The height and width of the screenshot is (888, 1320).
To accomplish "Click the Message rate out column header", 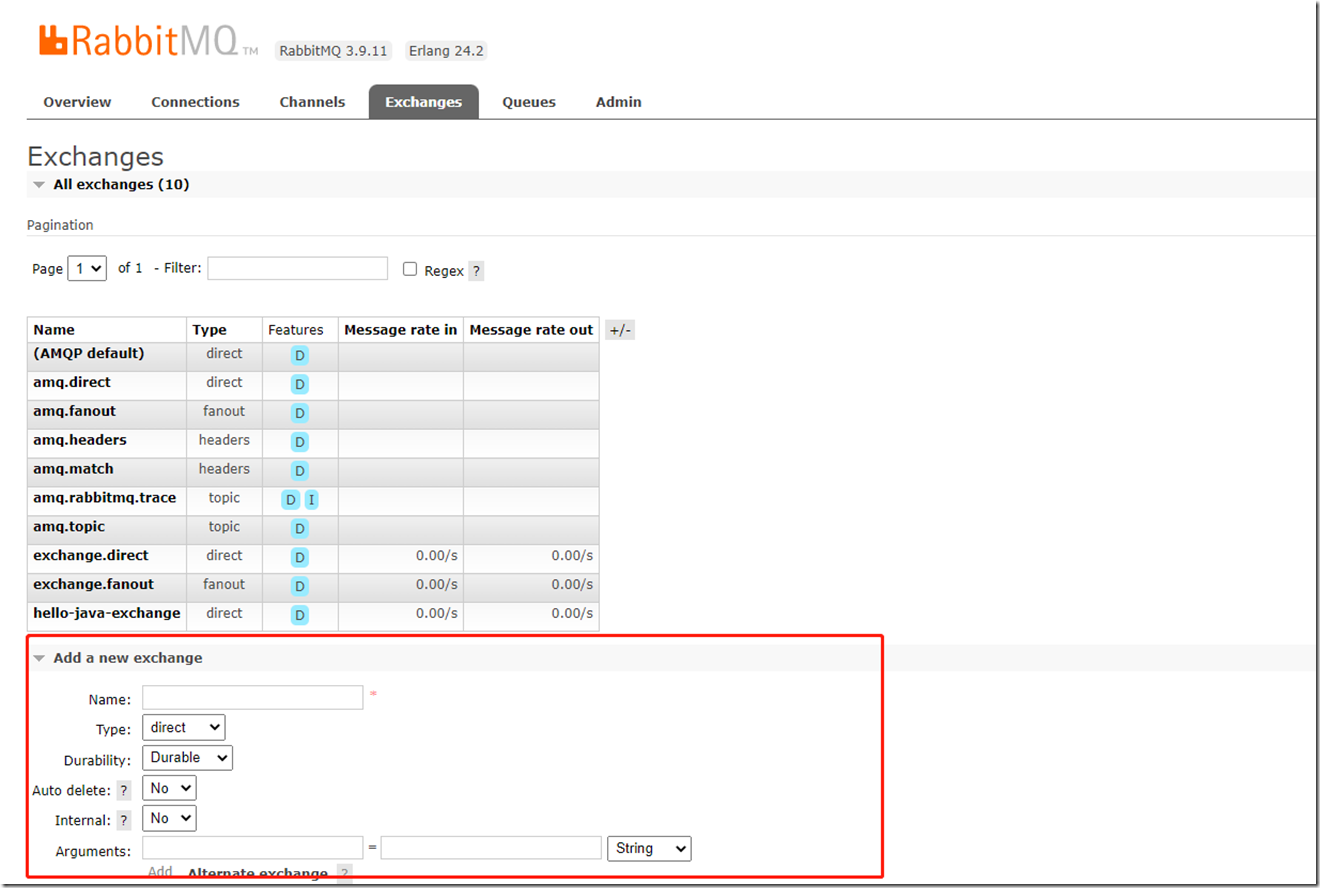I will (531, 330).
